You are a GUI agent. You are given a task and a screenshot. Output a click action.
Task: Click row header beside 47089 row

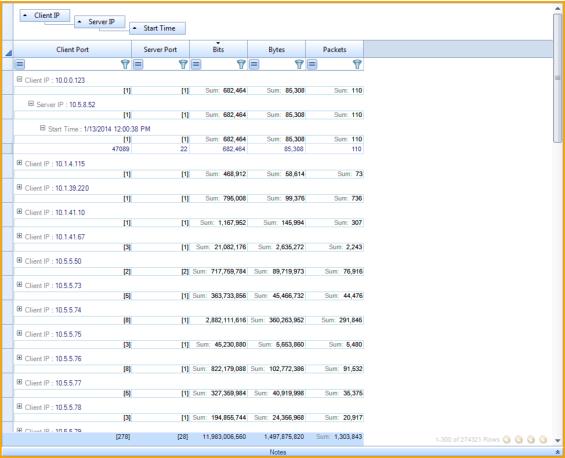(8, 149)
